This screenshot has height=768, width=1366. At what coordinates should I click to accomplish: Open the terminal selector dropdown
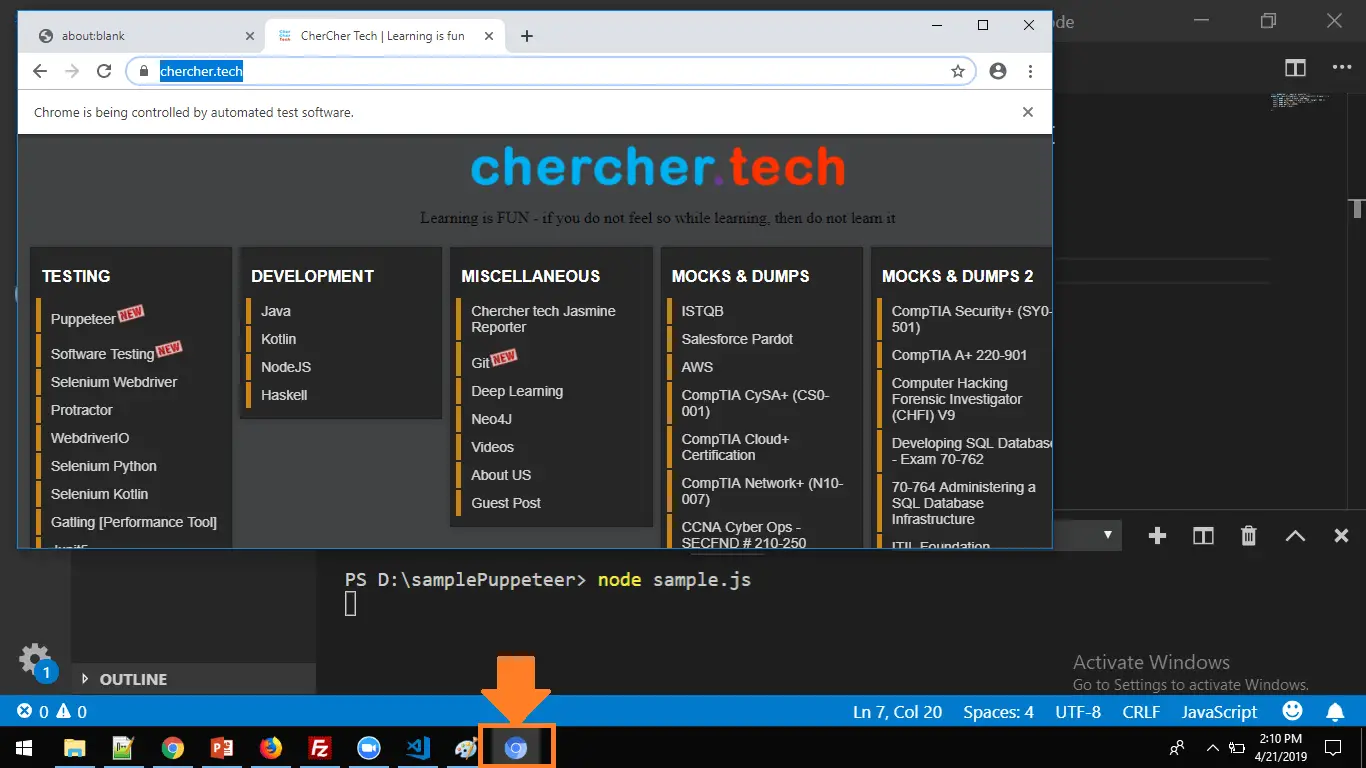(x=1107, y=535)
